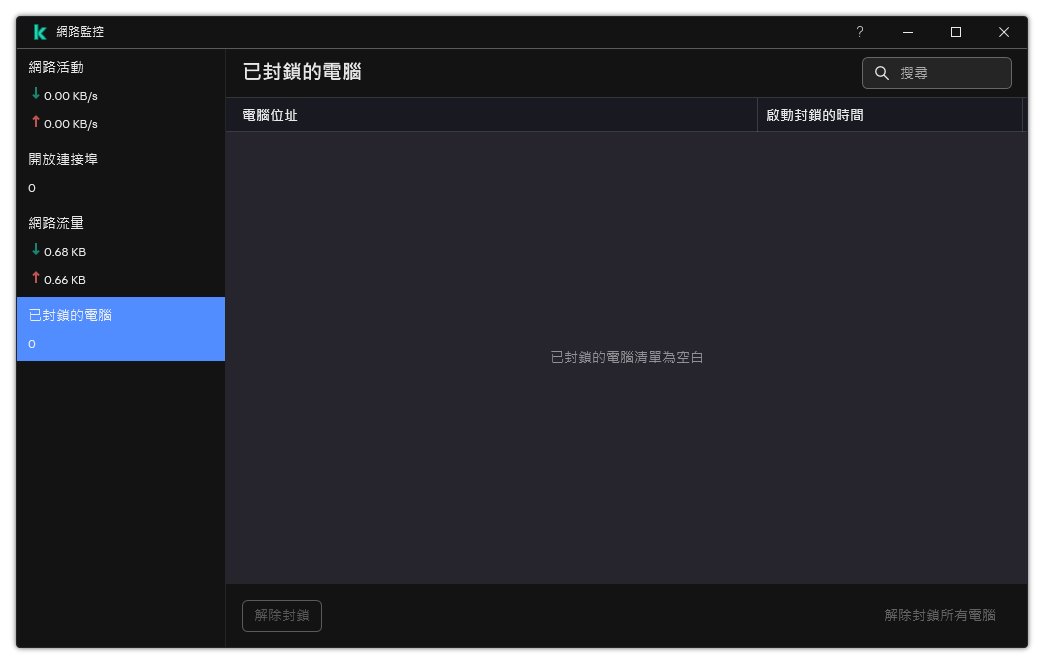1044x664 pixels.
Task: Click the empty blocked computers list message
Action: click(628, 357)
